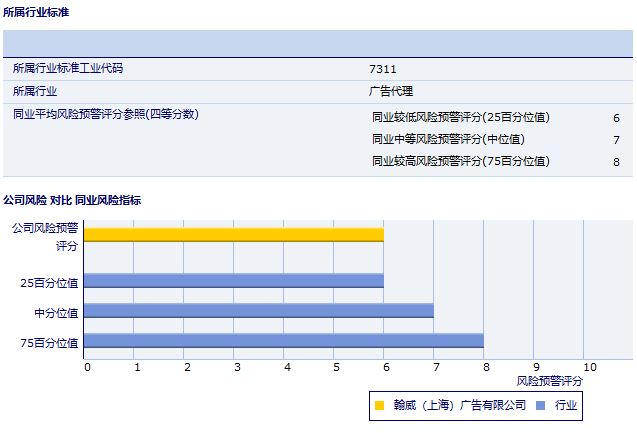
Task: Select the blue 25百分位值 bar
Action: 234,281
